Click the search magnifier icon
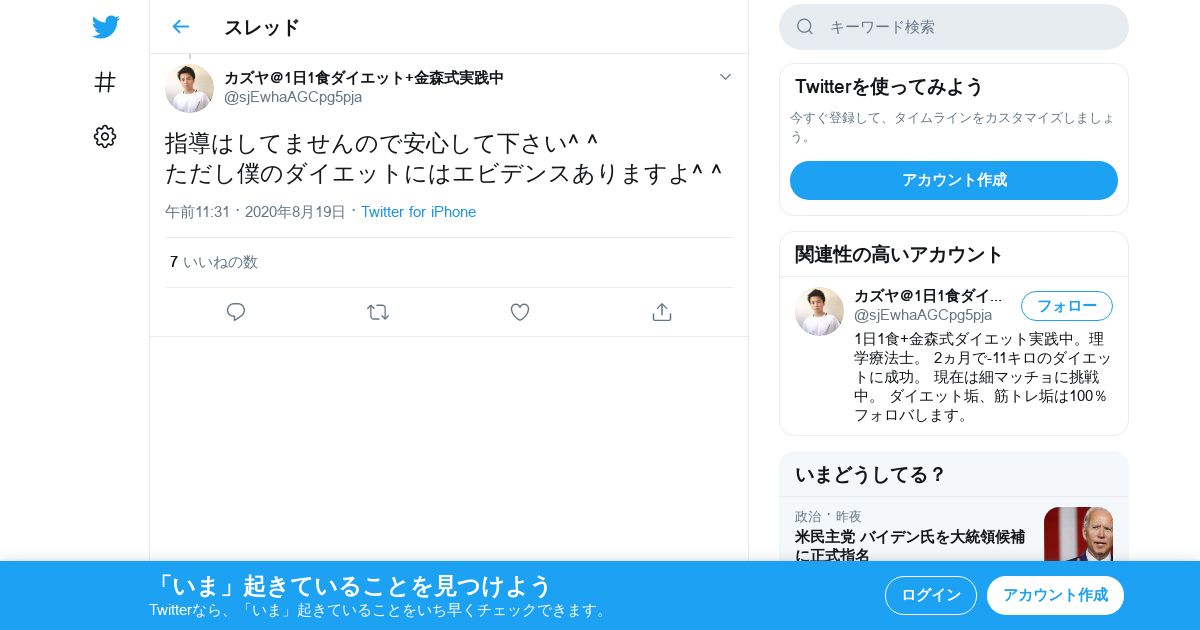The image size is (1200, 630). [805, 27]
